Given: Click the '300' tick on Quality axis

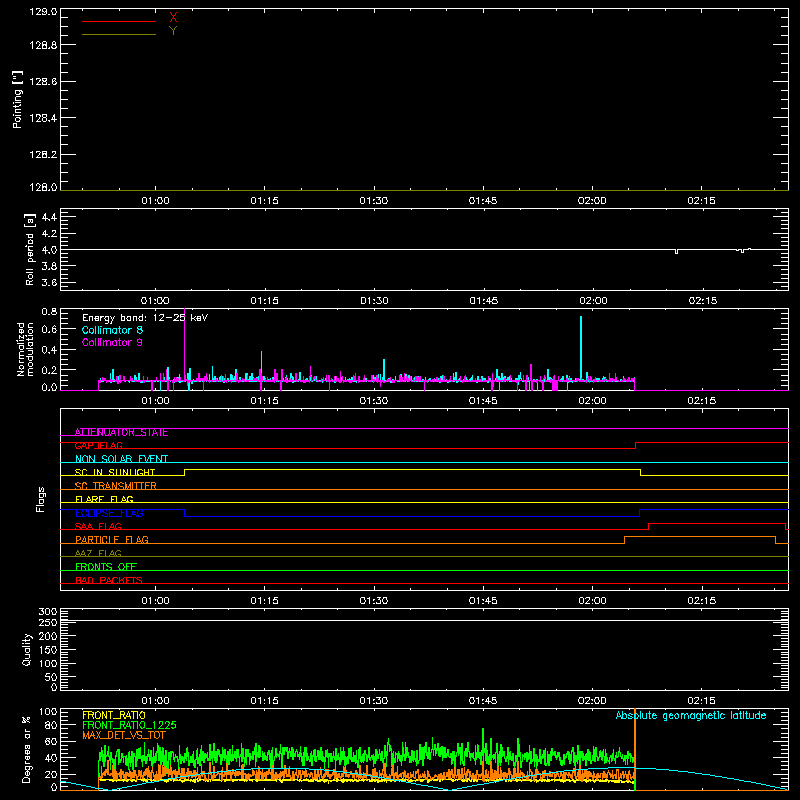Looking at the screenshot, I should (48, 612).
